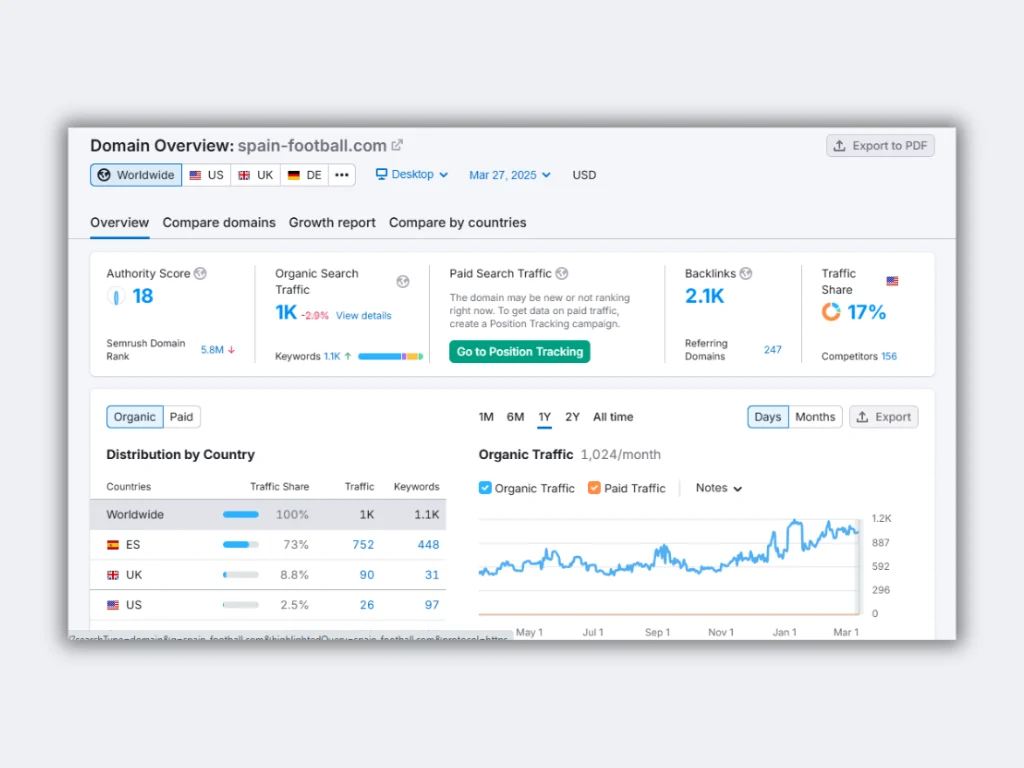The height and width of the screenshot is (768, 1024).
Task: Set chart granularity to Days
Action: point(767,417)
